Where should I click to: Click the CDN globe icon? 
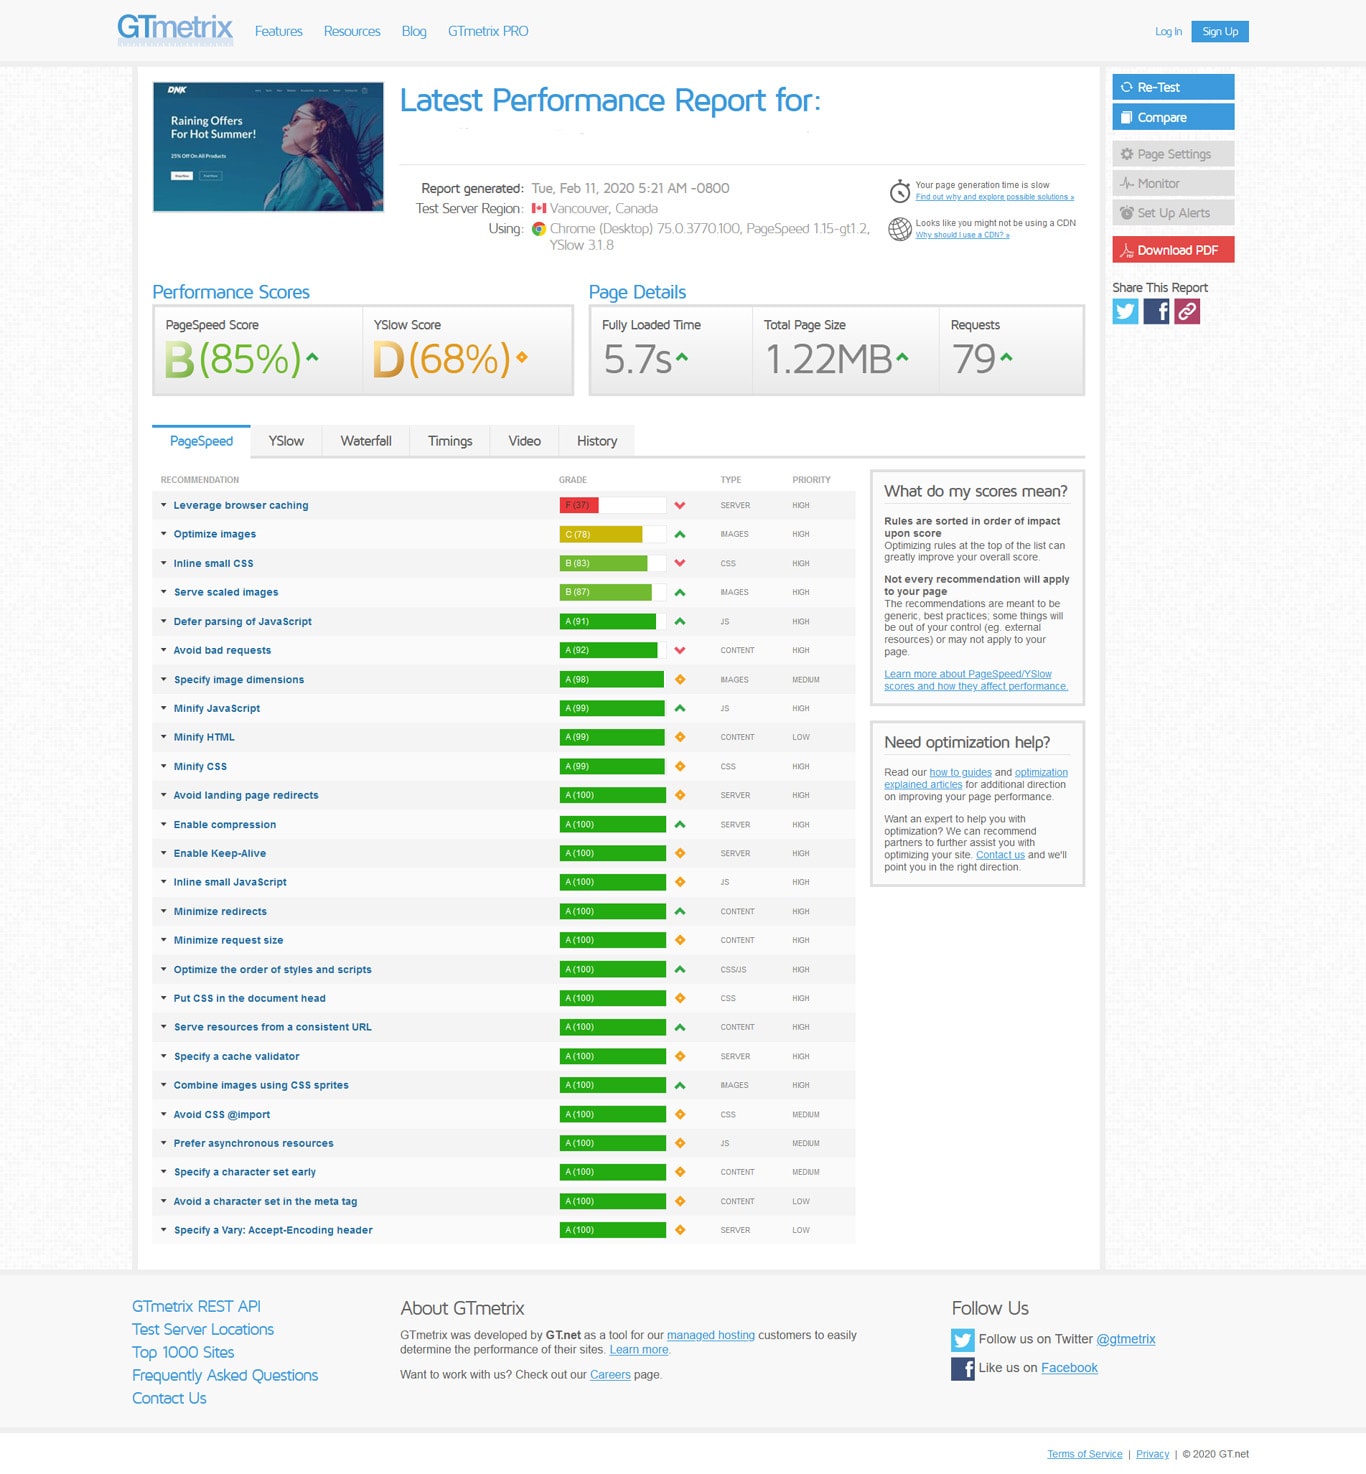point(900,229)
